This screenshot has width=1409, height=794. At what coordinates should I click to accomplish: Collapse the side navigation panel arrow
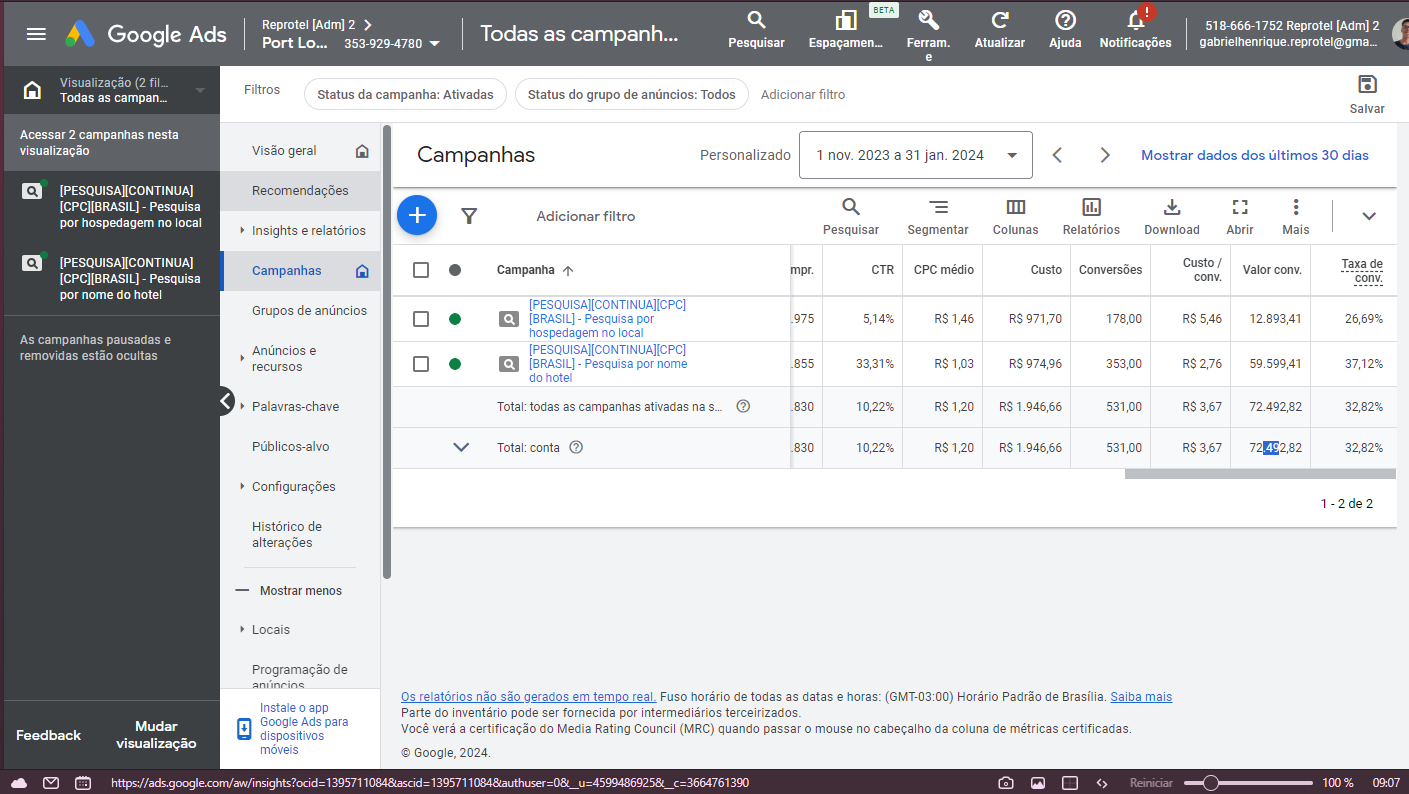coord(226,401)
